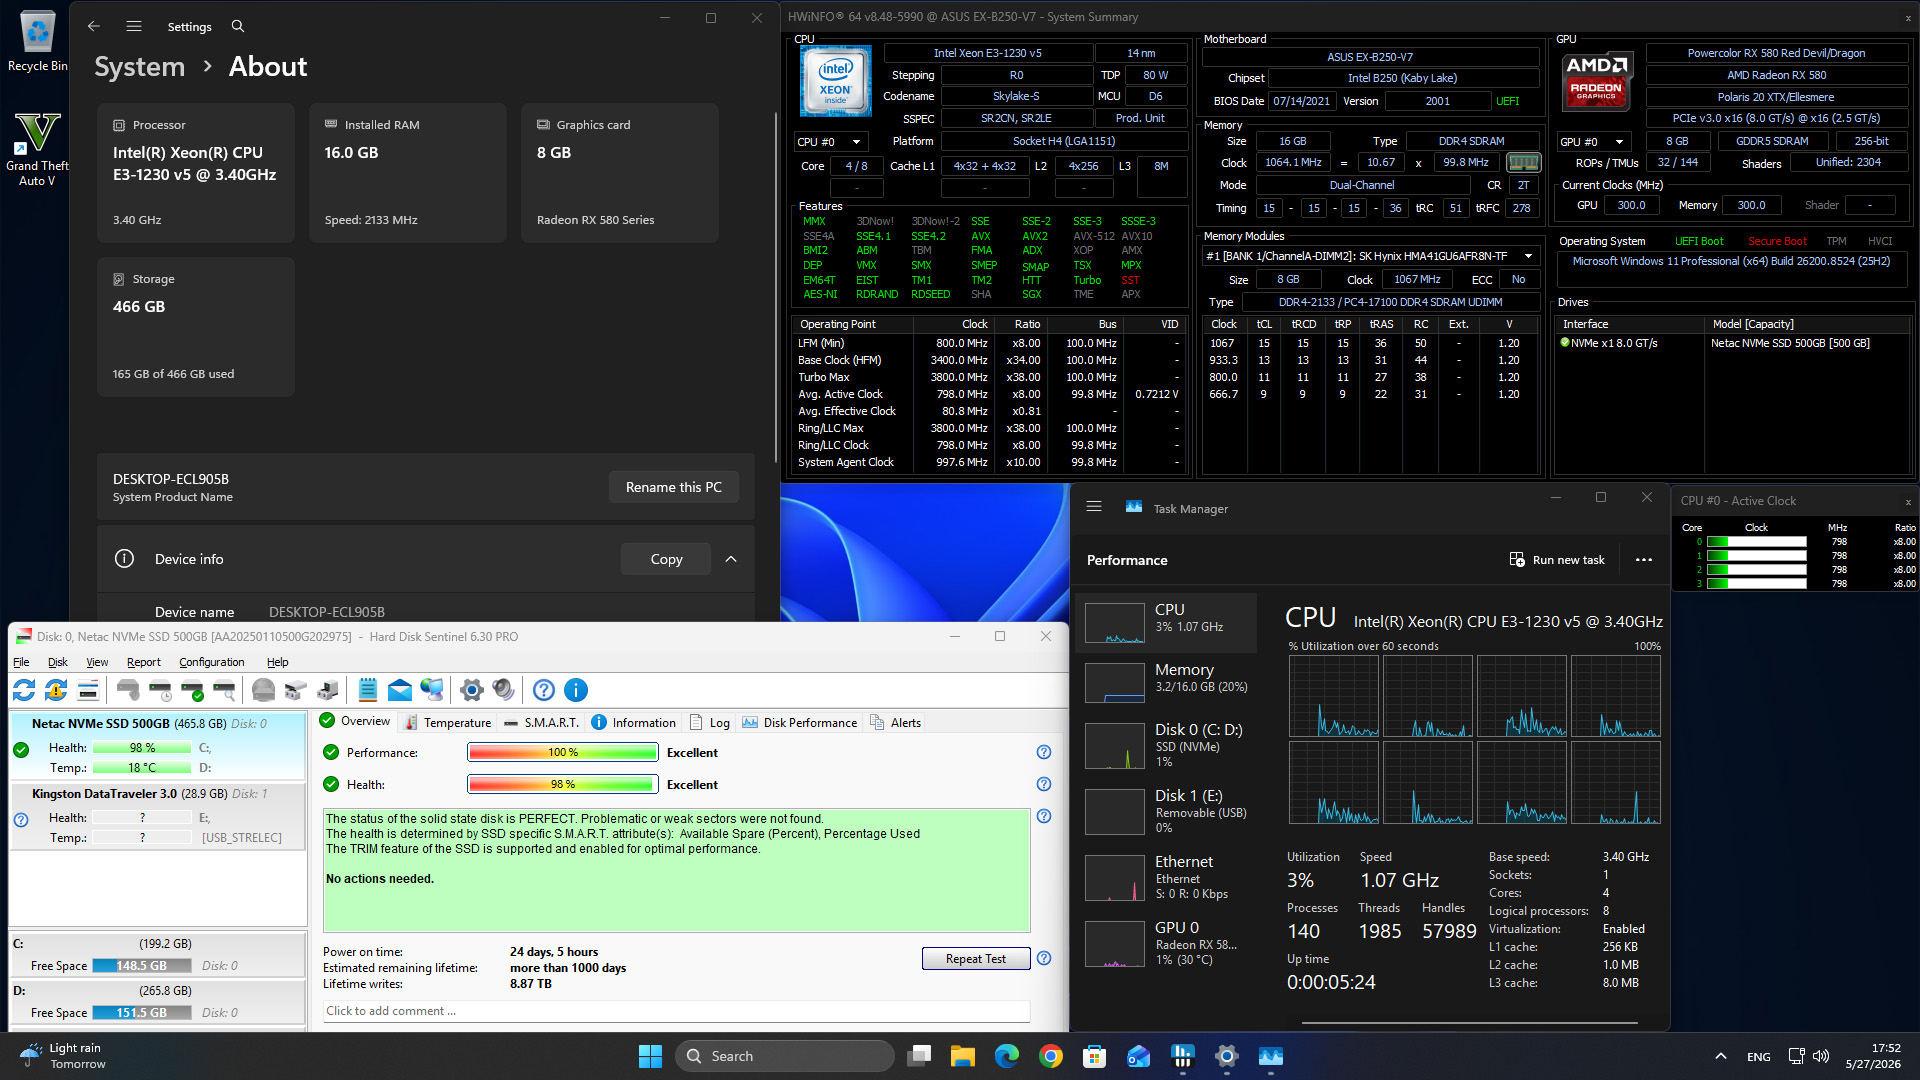The image size is (1920, 1080).
Task: Click the taskbar Search box
Action: pos(785,1056)
